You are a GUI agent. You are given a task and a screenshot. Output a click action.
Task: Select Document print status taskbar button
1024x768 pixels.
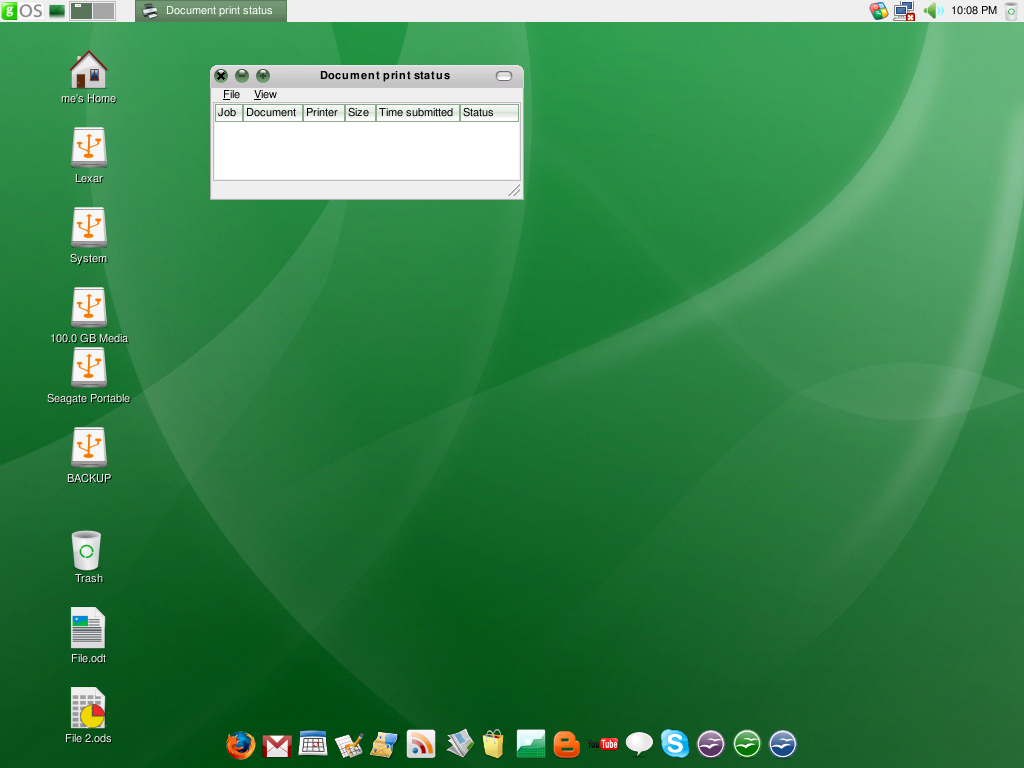point(211,10)
